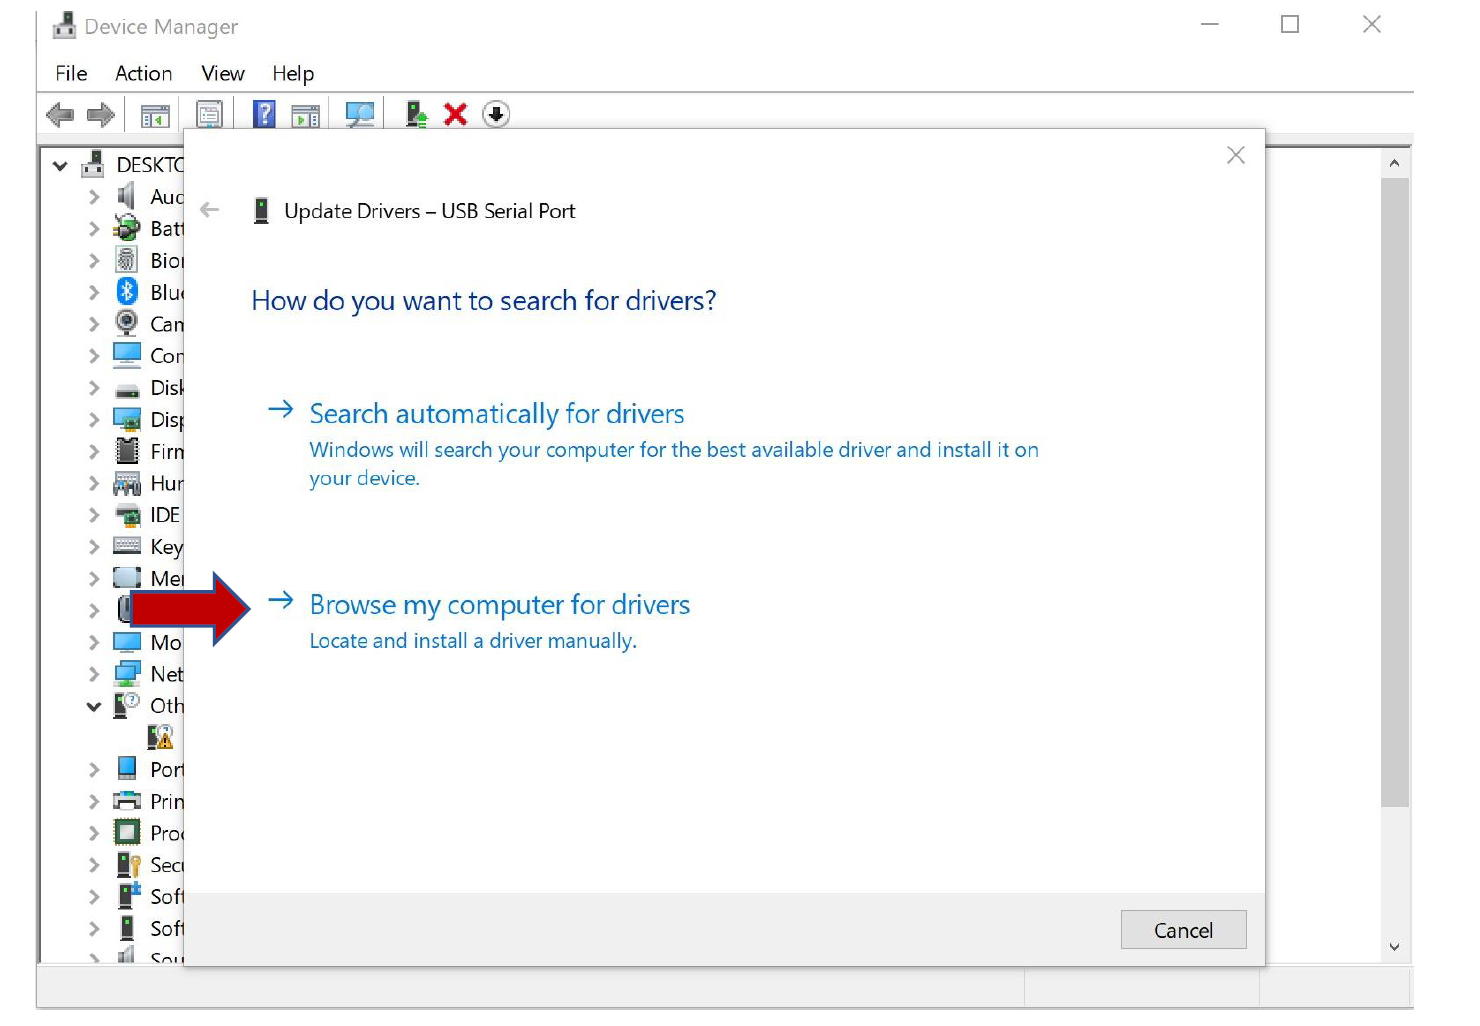
Task: Click the unknown device warning icon under Other devices
Action: pos(161,737)
